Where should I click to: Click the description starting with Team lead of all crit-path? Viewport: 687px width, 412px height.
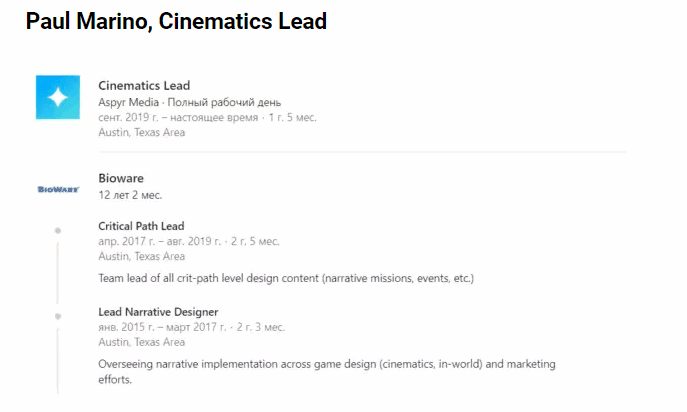click(x=285, y=278)
